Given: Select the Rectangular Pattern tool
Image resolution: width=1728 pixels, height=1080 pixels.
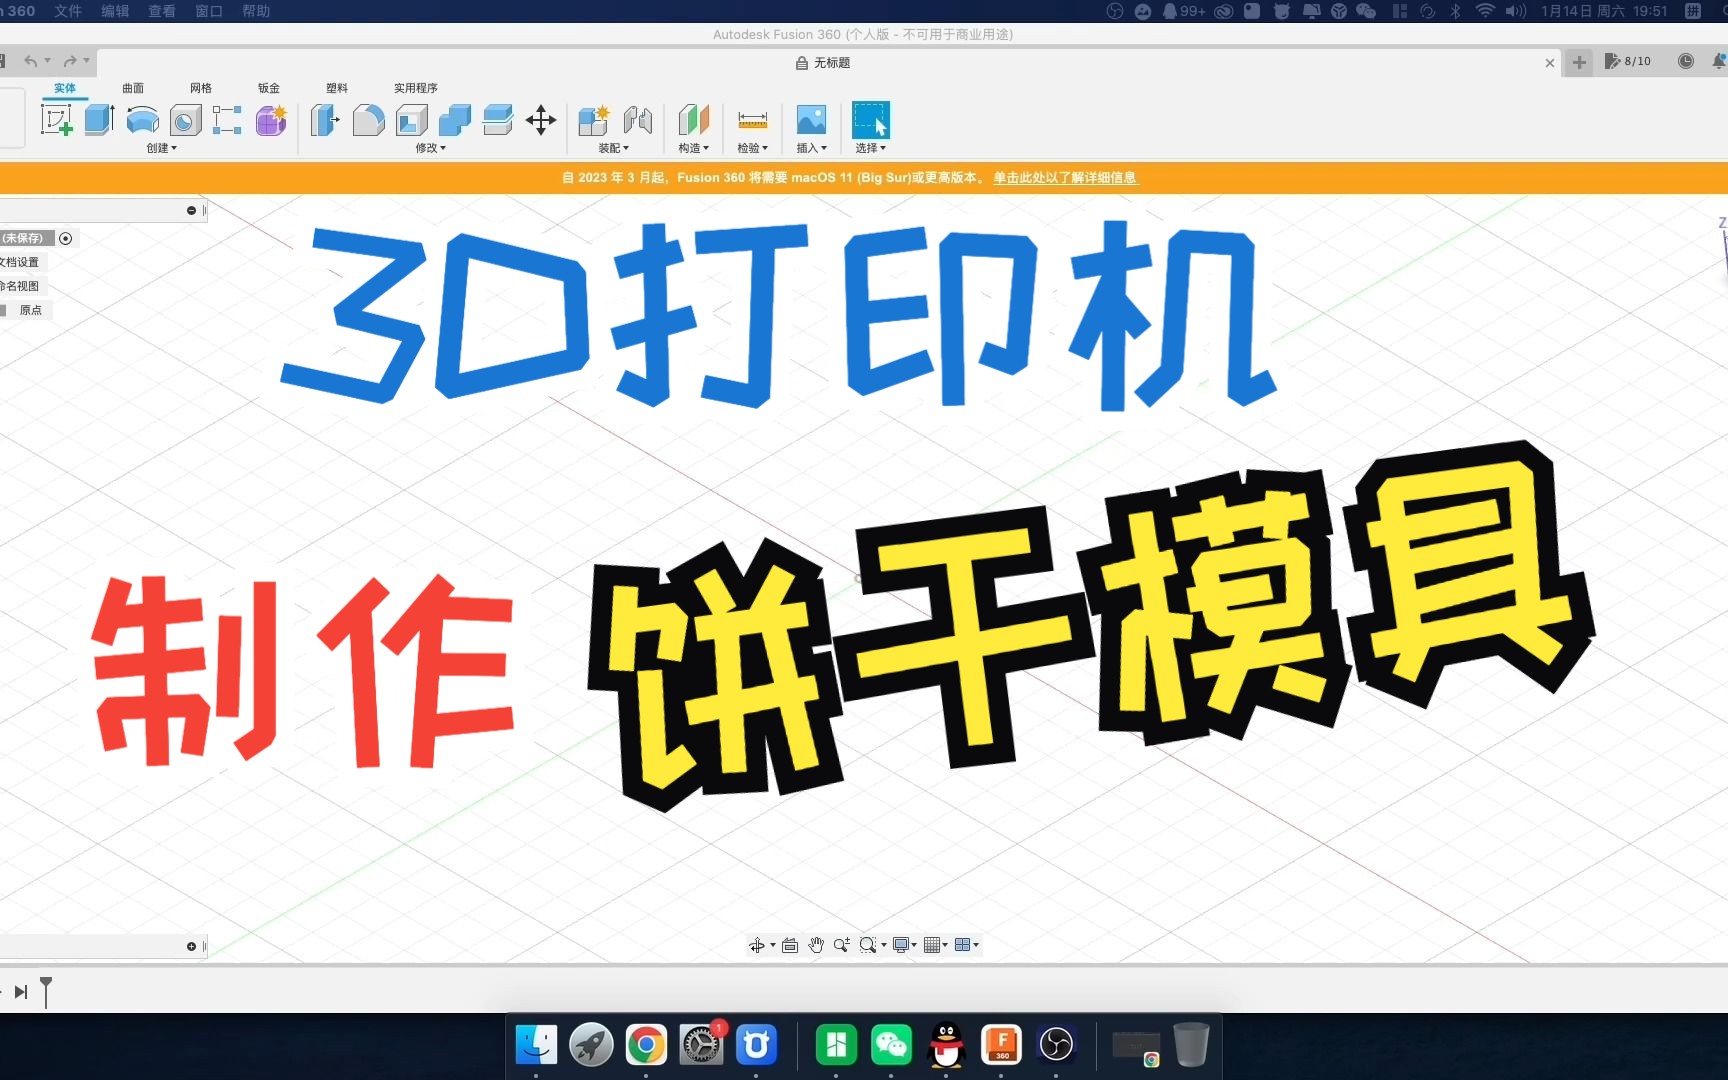Looking at the screenshot, I should [227, 121].
